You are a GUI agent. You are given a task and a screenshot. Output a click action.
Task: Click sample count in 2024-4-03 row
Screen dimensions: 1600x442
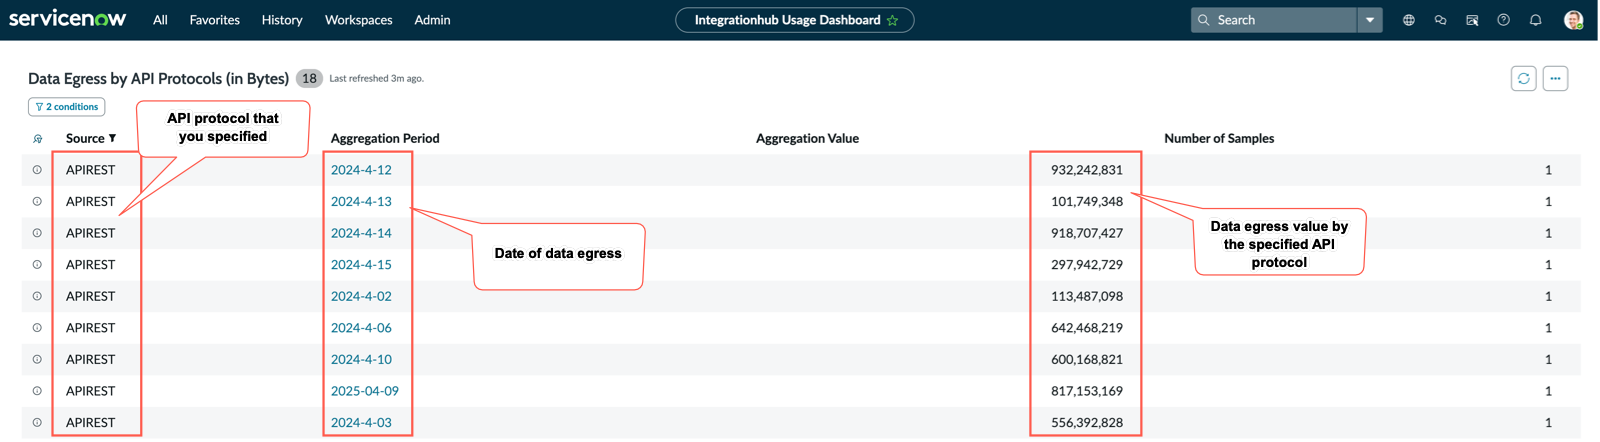tap(1548, 423)
